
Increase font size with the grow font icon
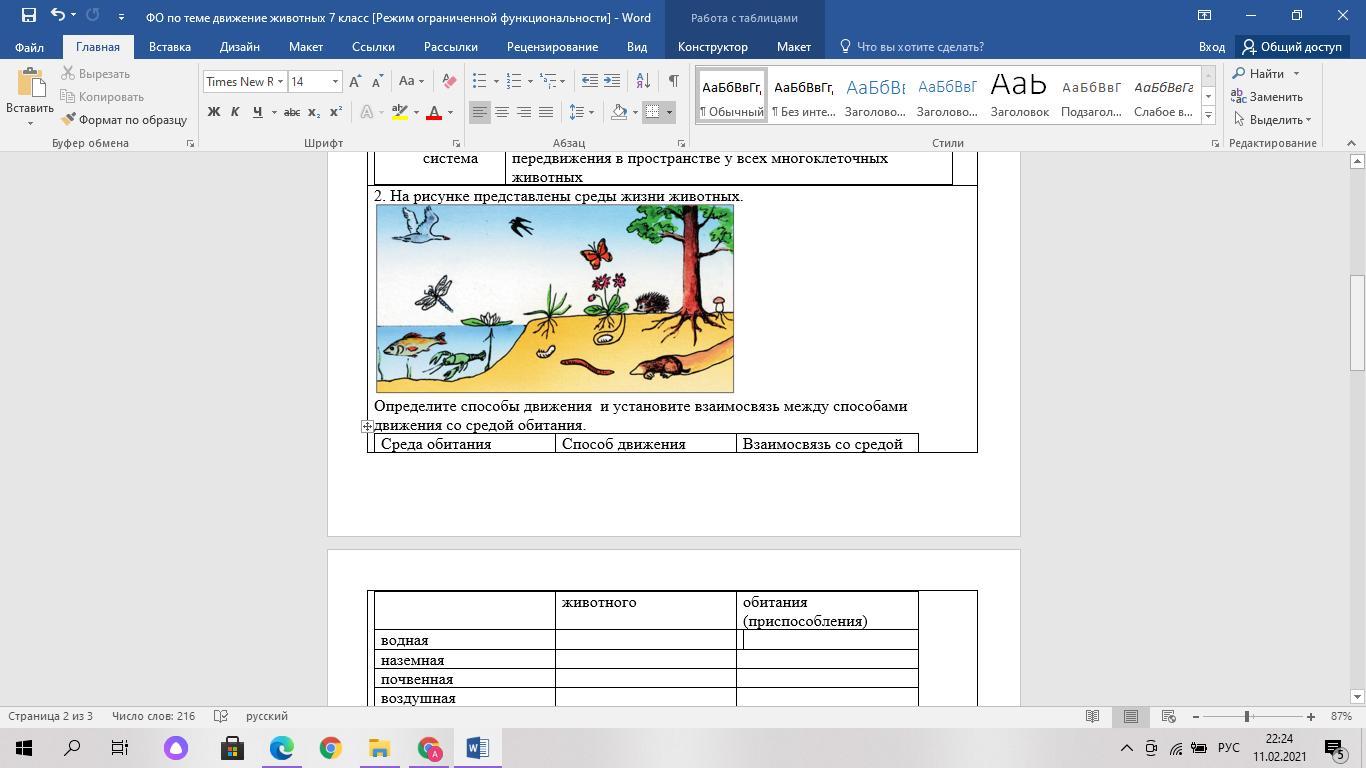(x=355, y=82)
